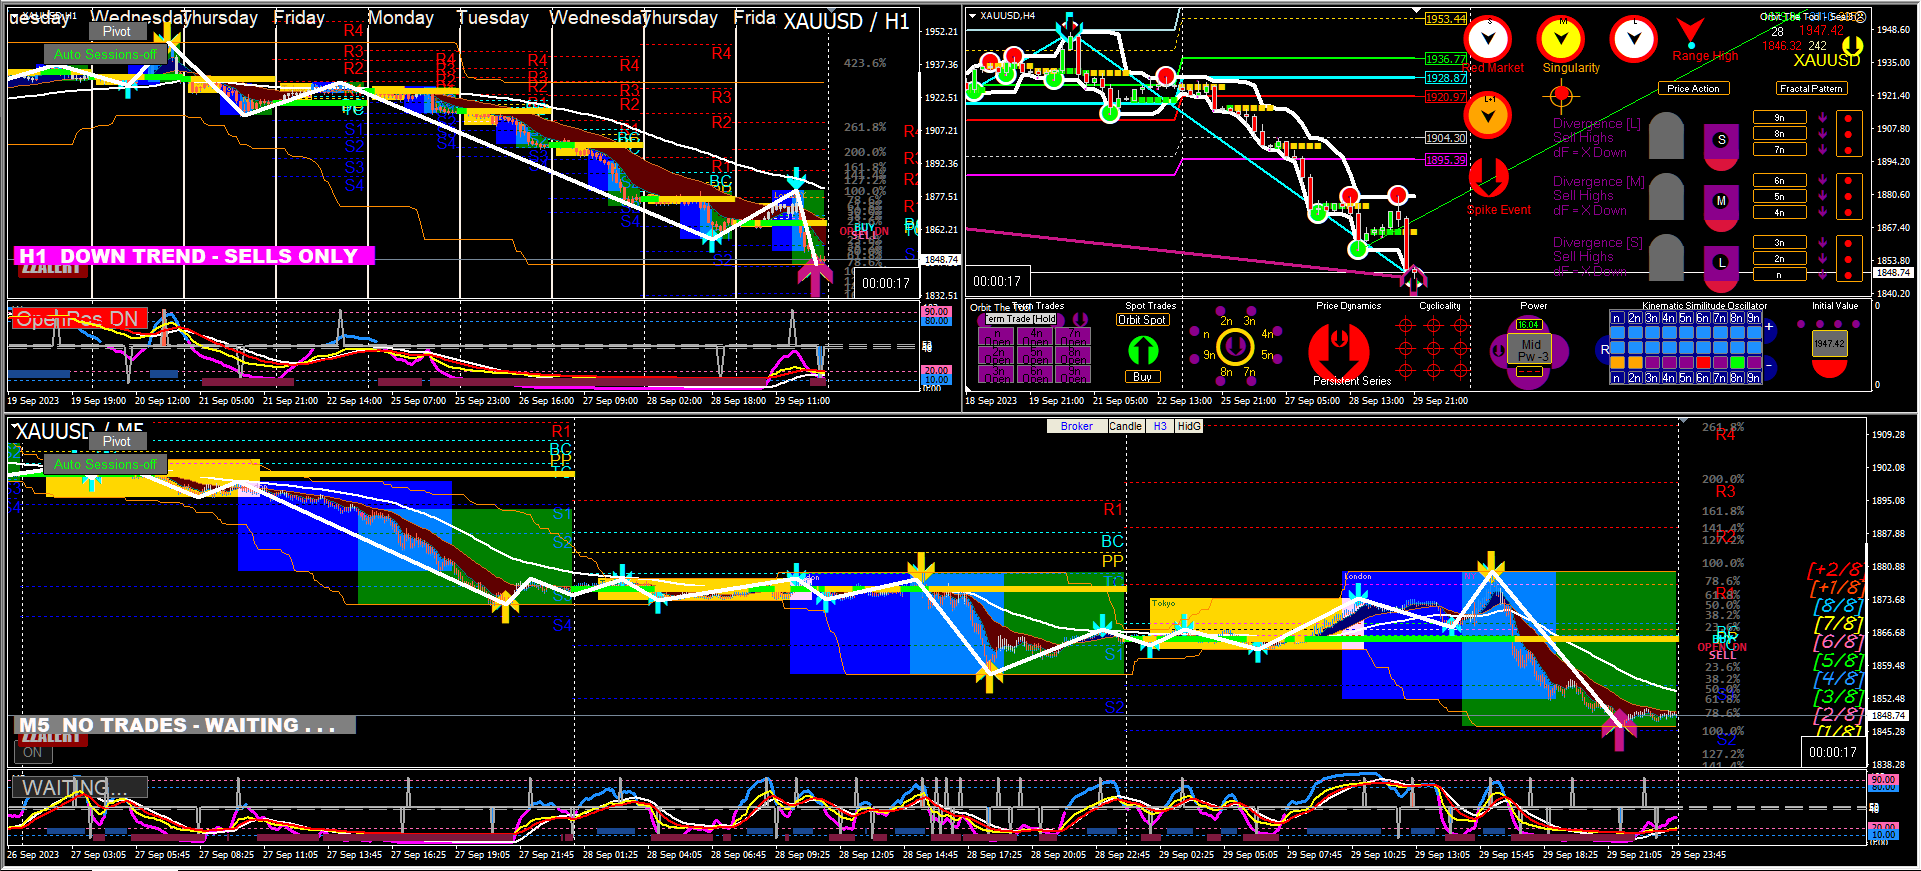
Task: Select the top 9n oscillator column header
Action: [1753, 318]
